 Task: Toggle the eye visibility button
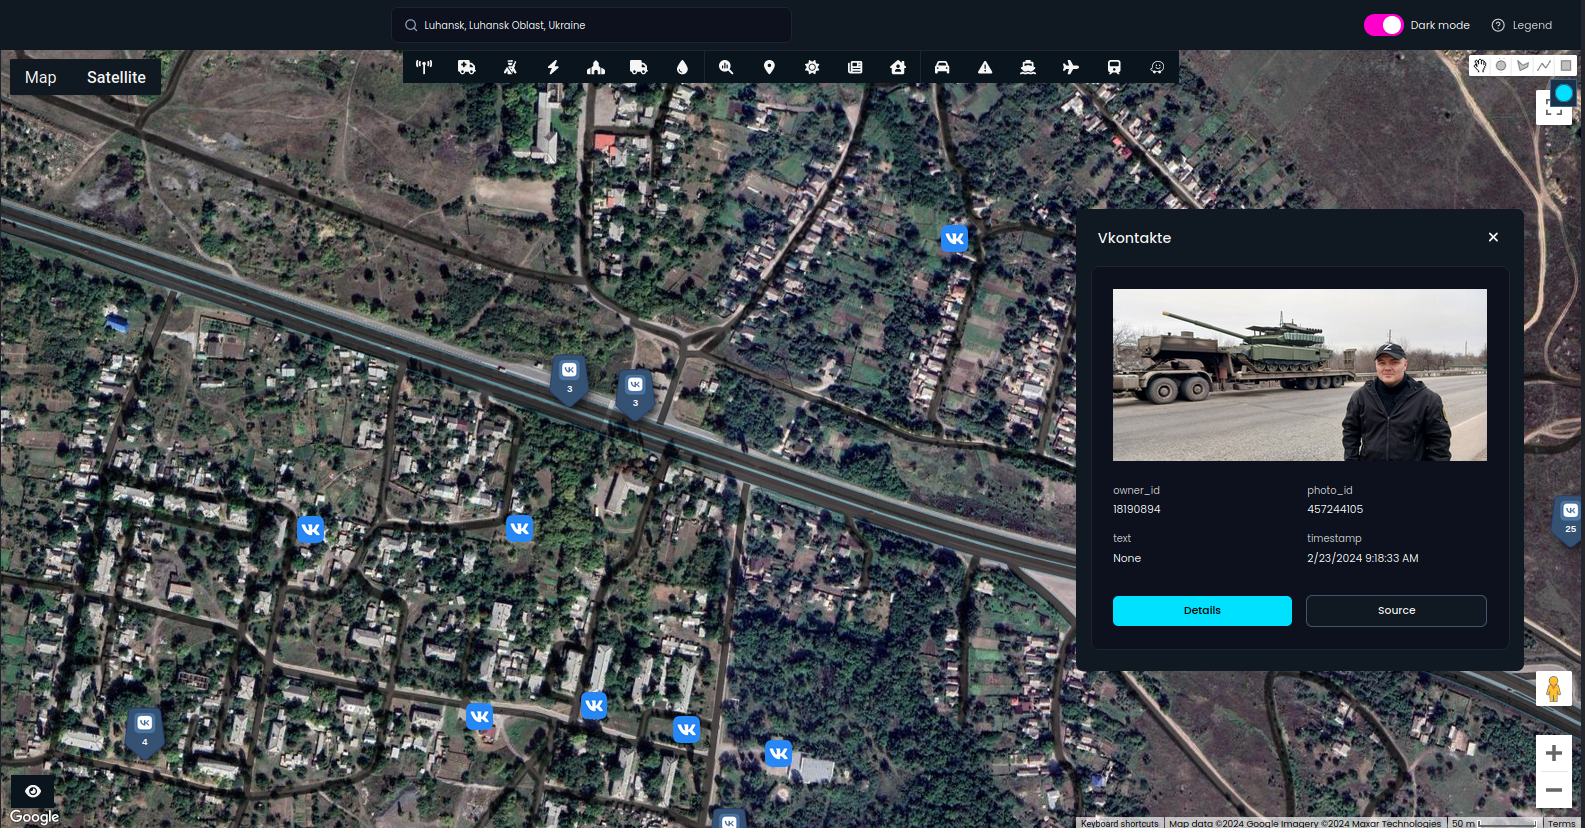coord(33,791)
